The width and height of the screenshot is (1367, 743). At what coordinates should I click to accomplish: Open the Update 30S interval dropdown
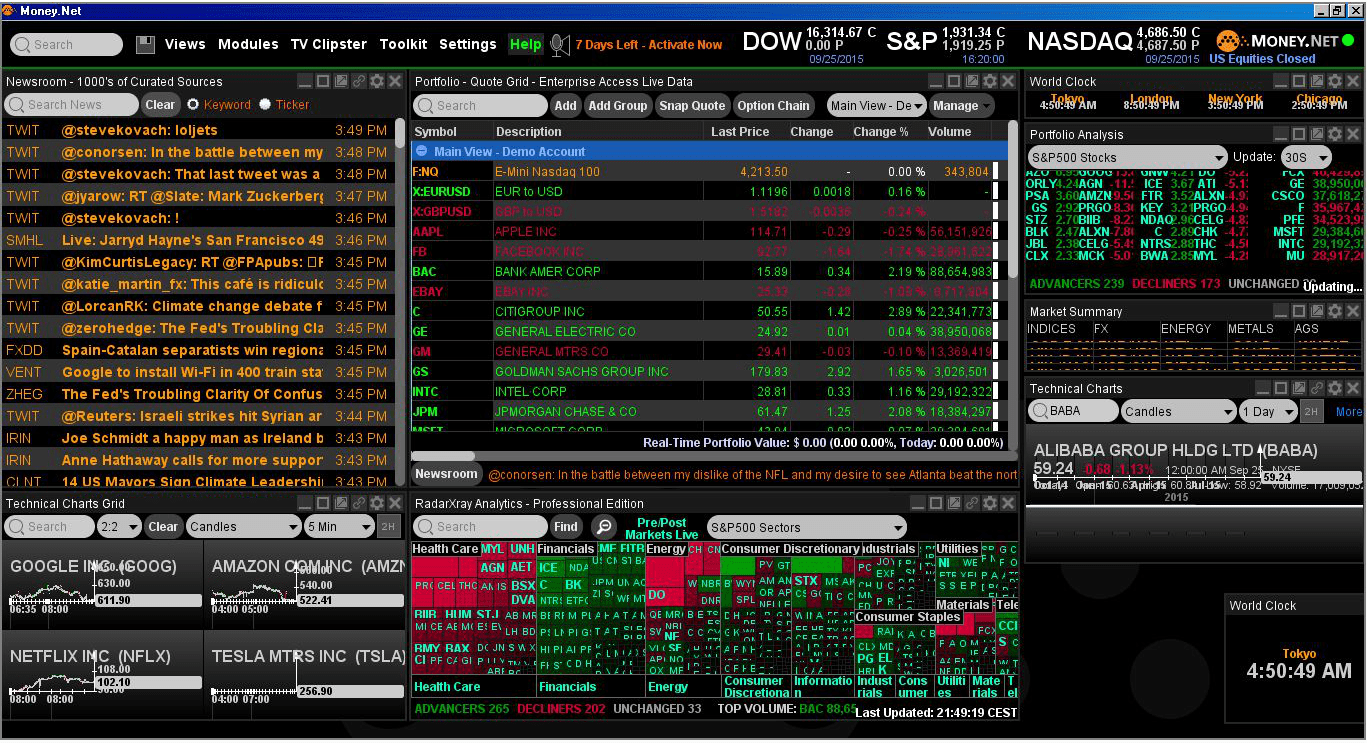tap(1307, 157)
